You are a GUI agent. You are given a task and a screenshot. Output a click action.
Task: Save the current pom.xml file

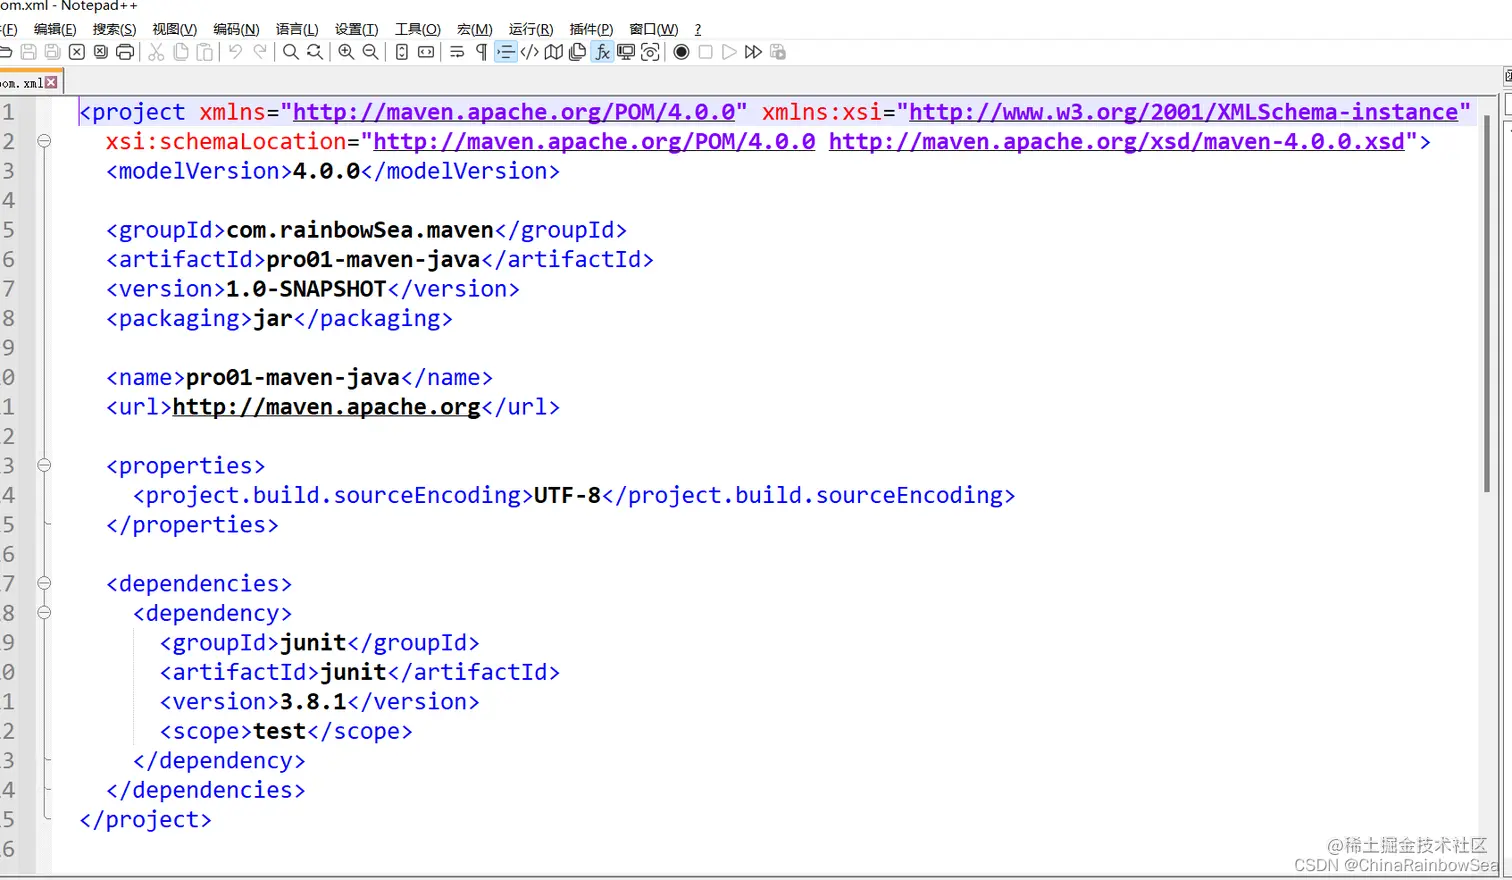click(x=28, y=52)
